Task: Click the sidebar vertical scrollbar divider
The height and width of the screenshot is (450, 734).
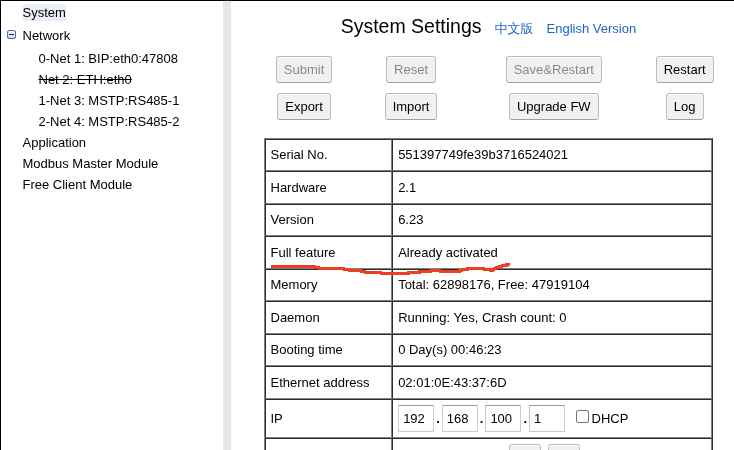Action: pyautogui.click(x=227, y=225)
